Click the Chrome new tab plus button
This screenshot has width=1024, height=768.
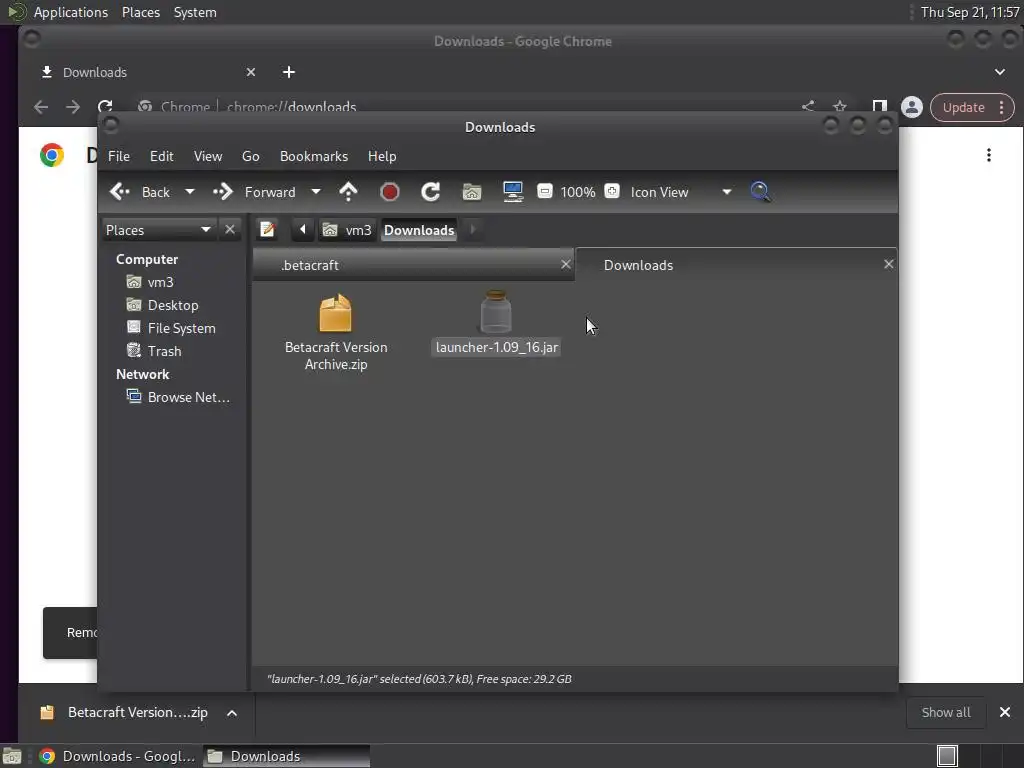pos(289,72)
